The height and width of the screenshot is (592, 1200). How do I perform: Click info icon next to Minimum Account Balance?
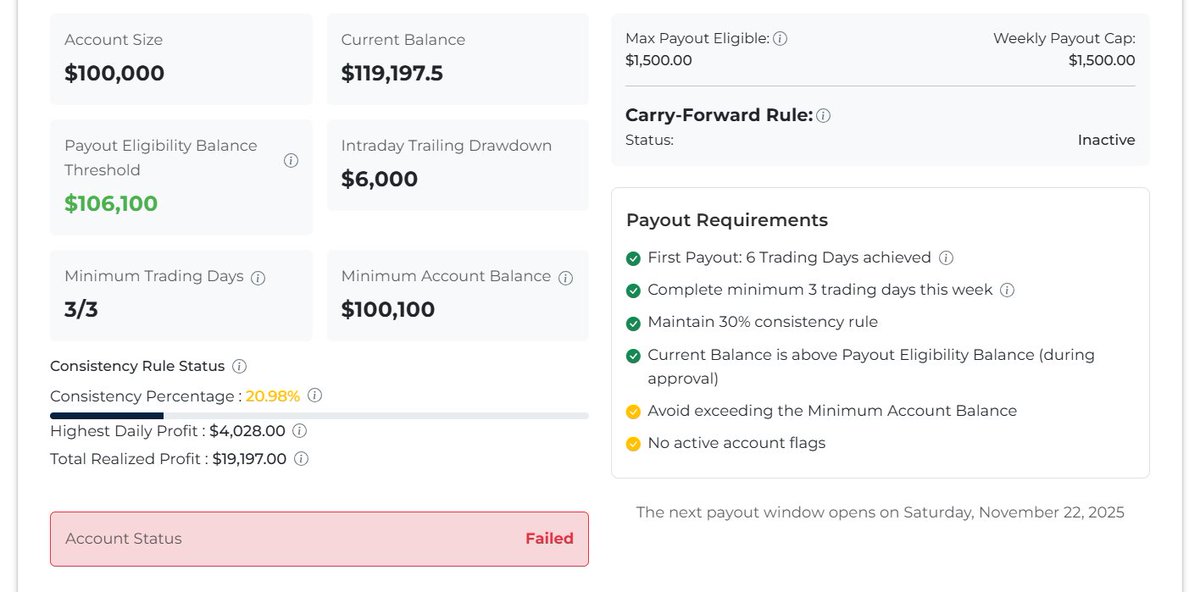point(565,278)
